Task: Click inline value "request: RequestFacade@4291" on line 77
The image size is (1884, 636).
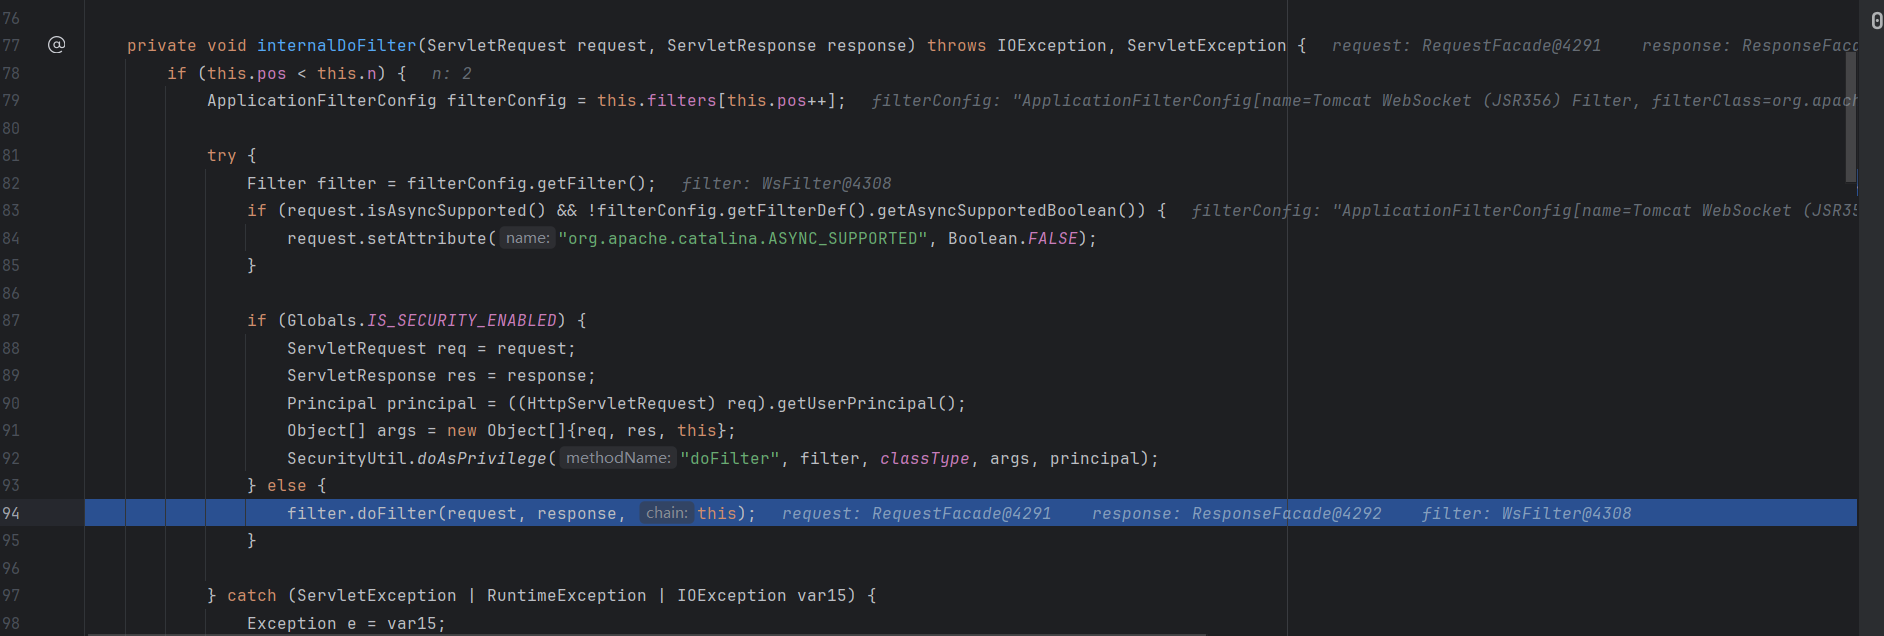Action: pos(1466,46)
